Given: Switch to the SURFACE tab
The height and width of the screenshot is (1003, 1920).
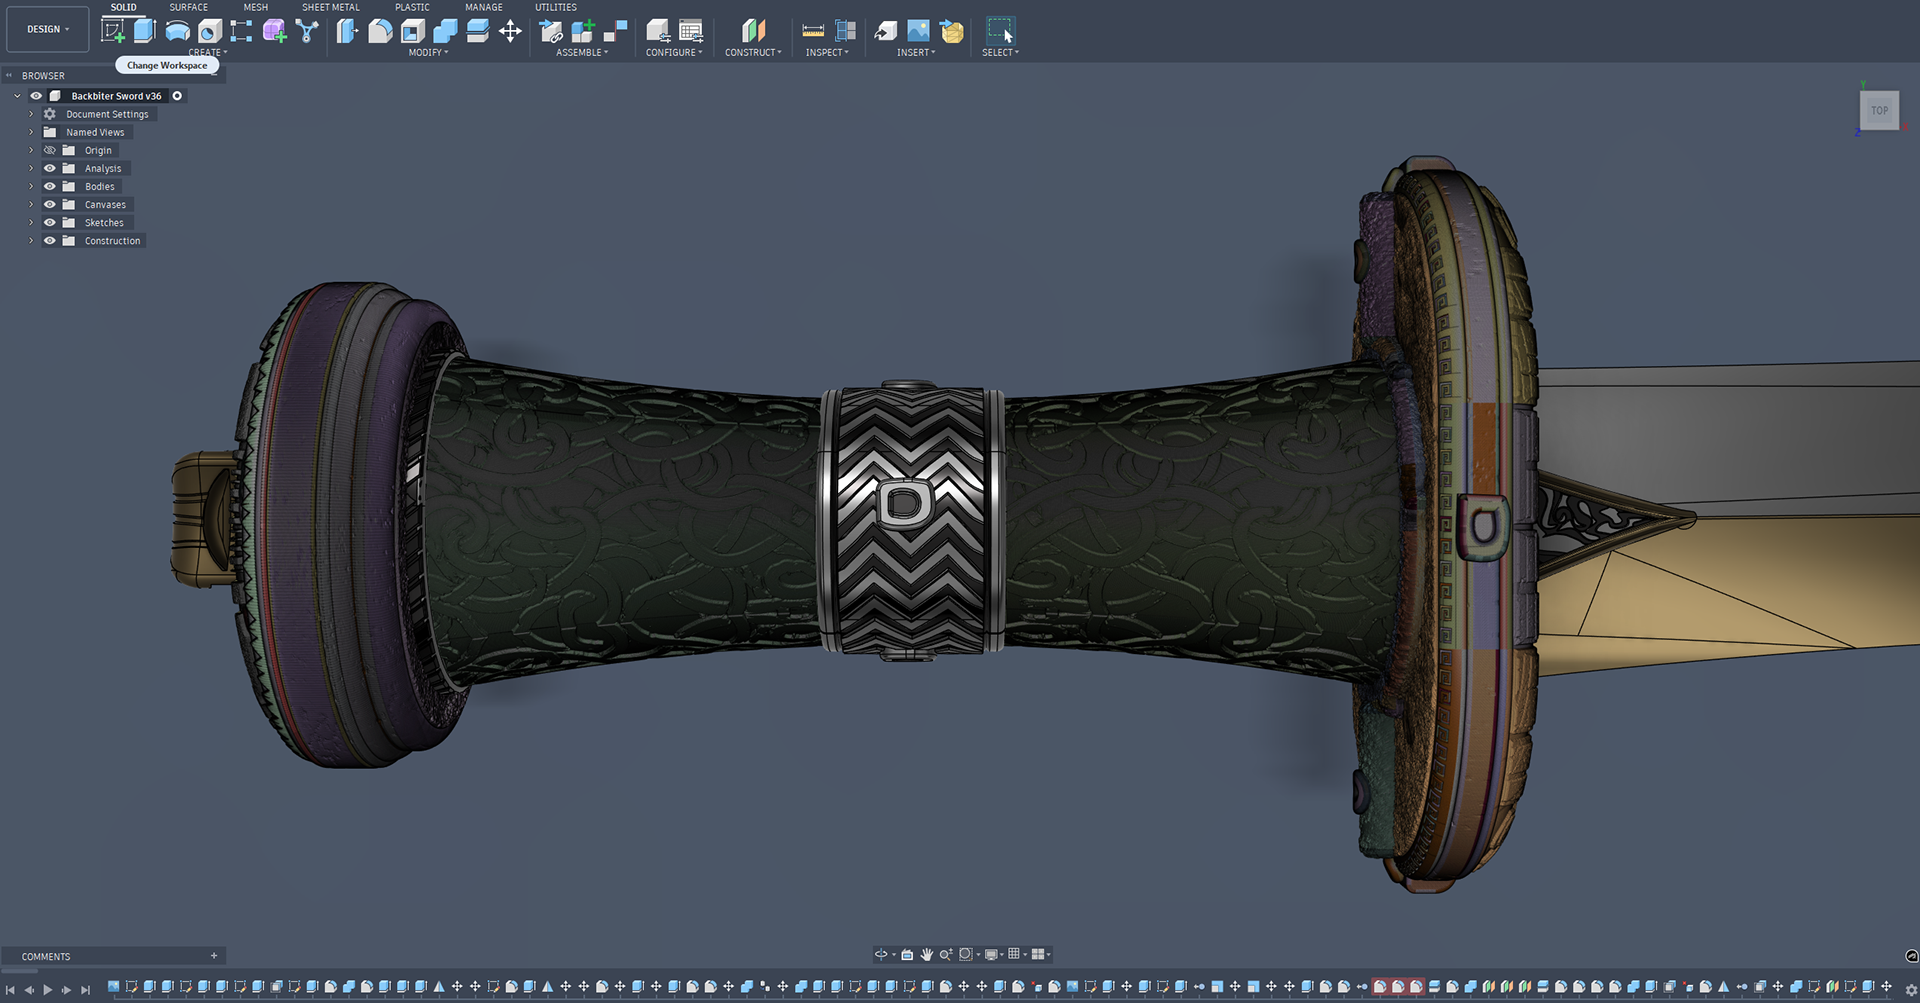Looking at the screenshot, I should (x=188, y=7).
